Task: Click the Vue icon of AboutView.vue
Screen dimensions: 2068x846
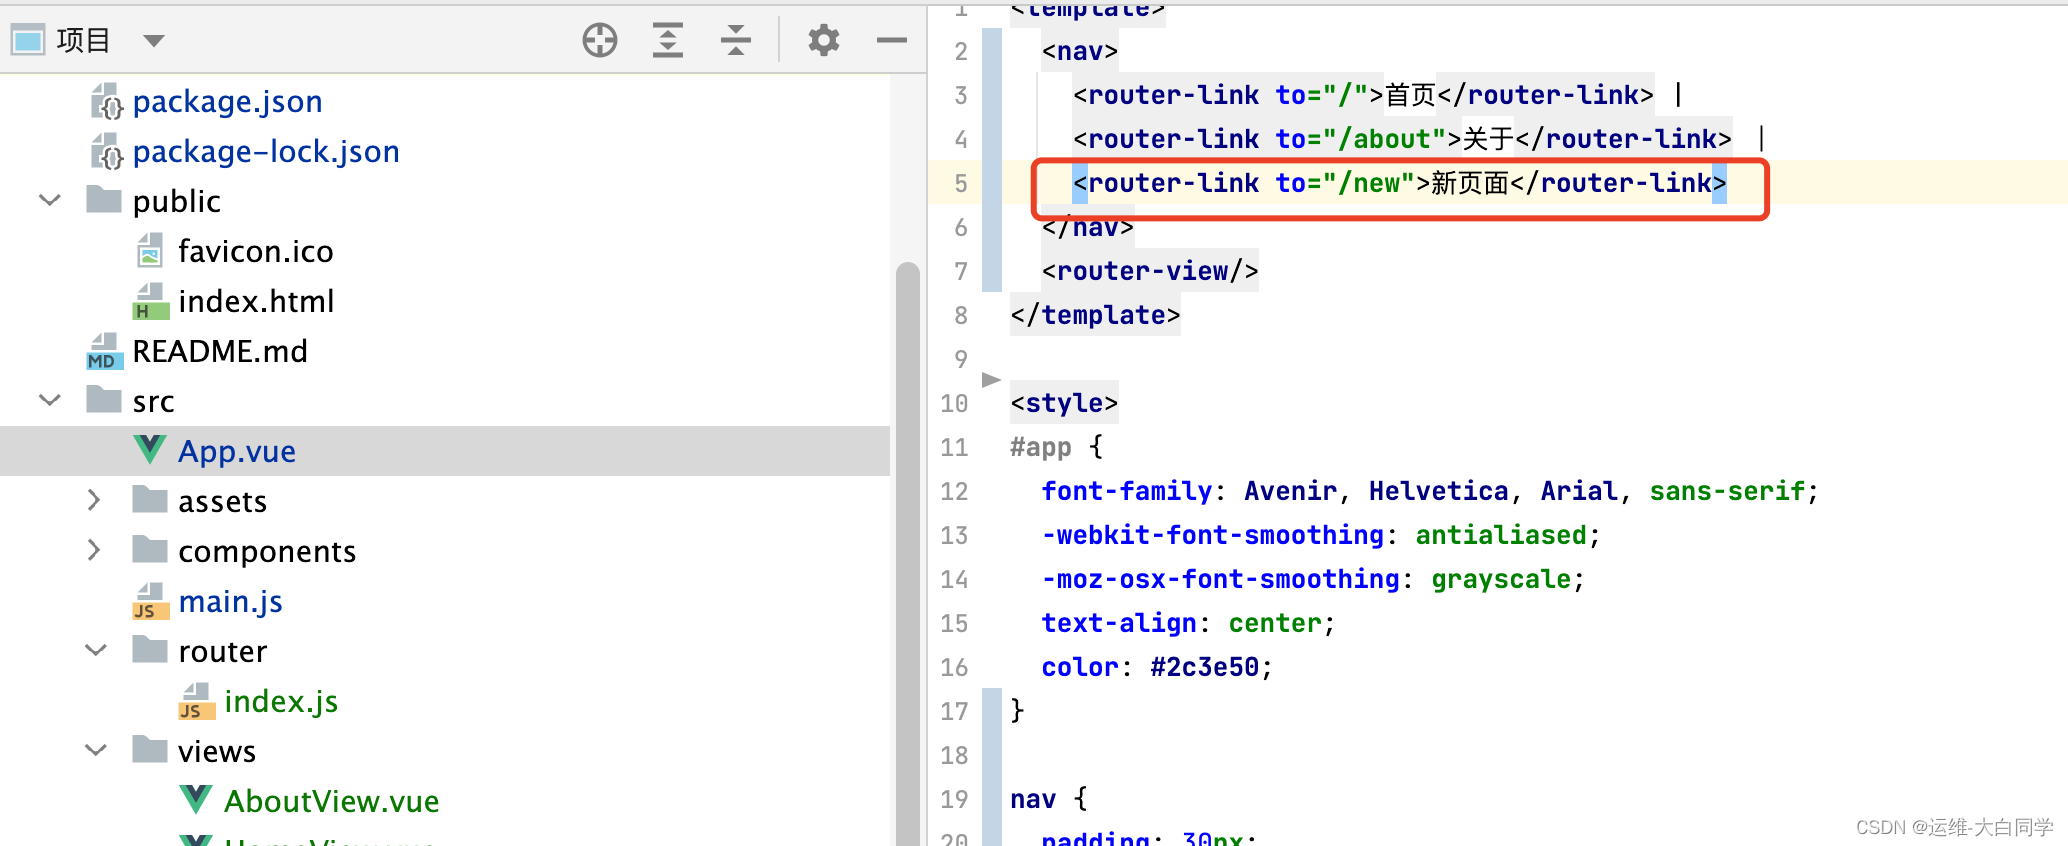Action: [x=196, y=799]
